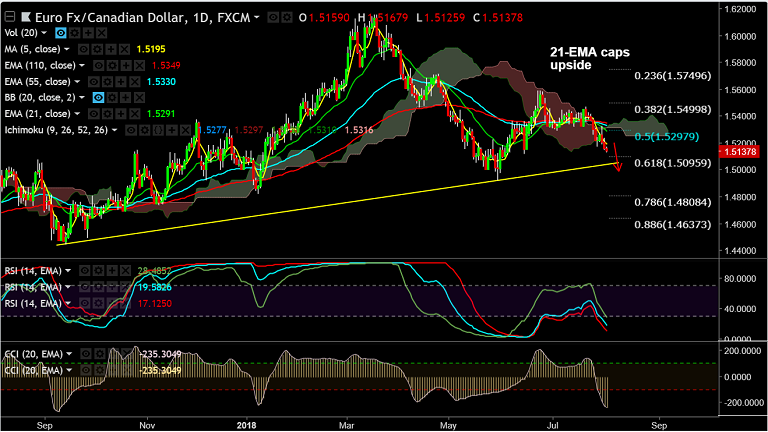This screenshot has width=768, height=432.
Task: Open the dropdown arrow after FXCM title
Action: click(x=256, y=18)
